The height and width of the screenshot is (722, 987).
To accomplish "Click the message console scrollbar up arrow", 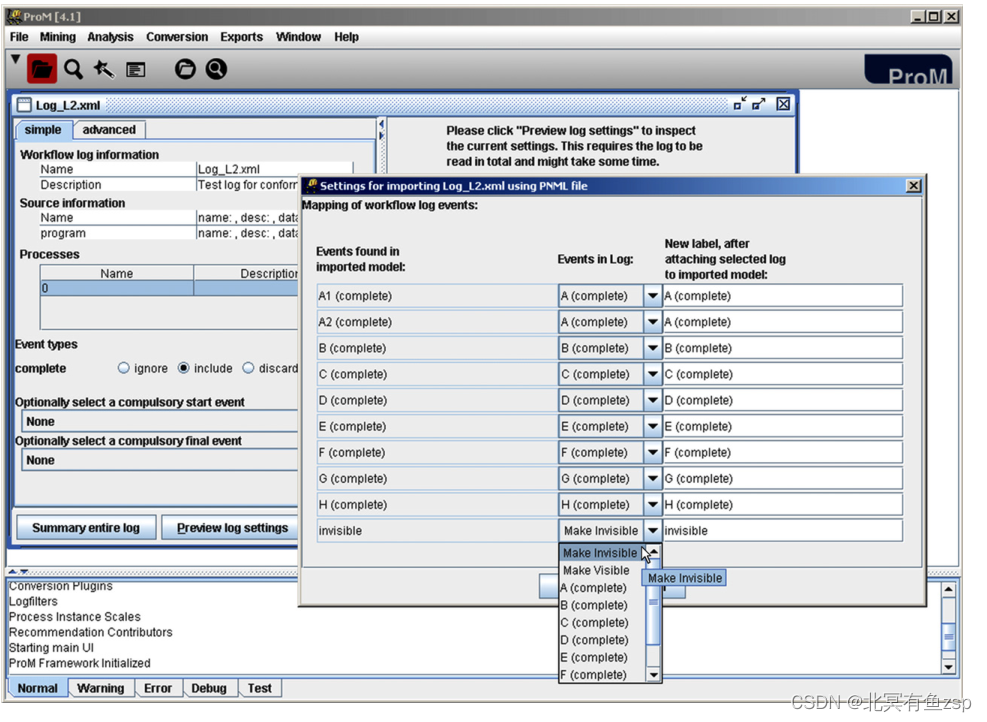I will 949,590.
